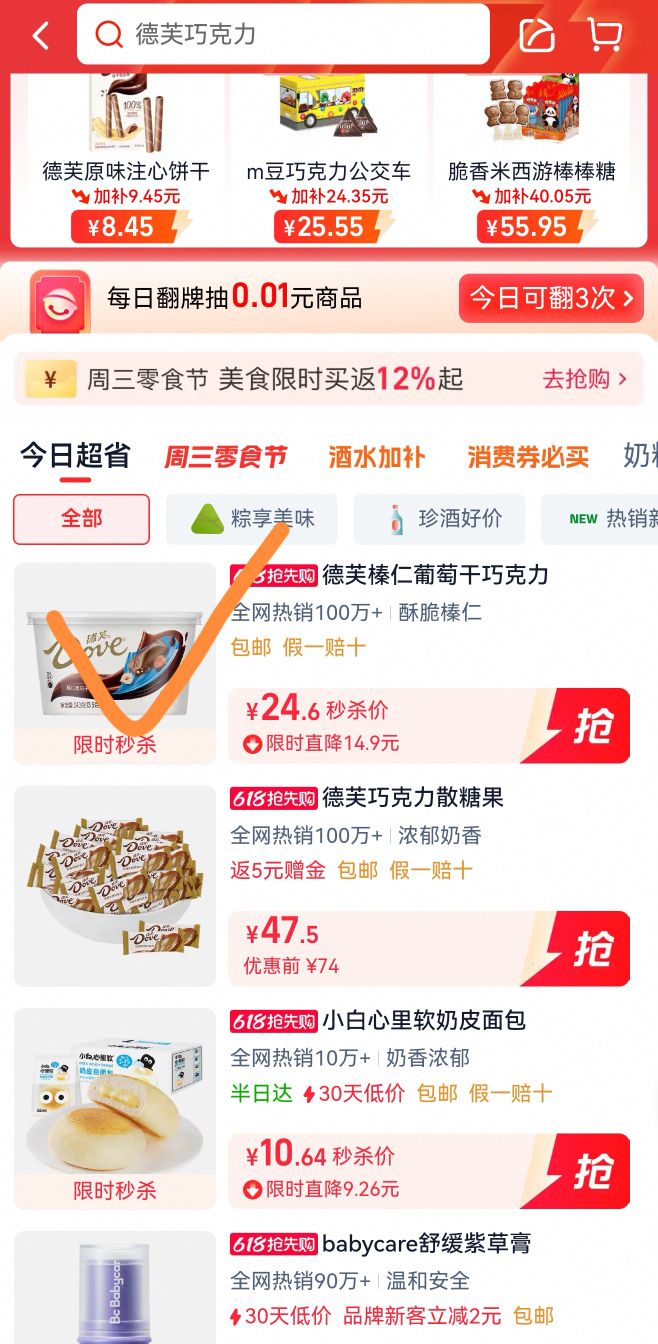Open the 德芙巧克力散糖果 product thumbnail

114,886
